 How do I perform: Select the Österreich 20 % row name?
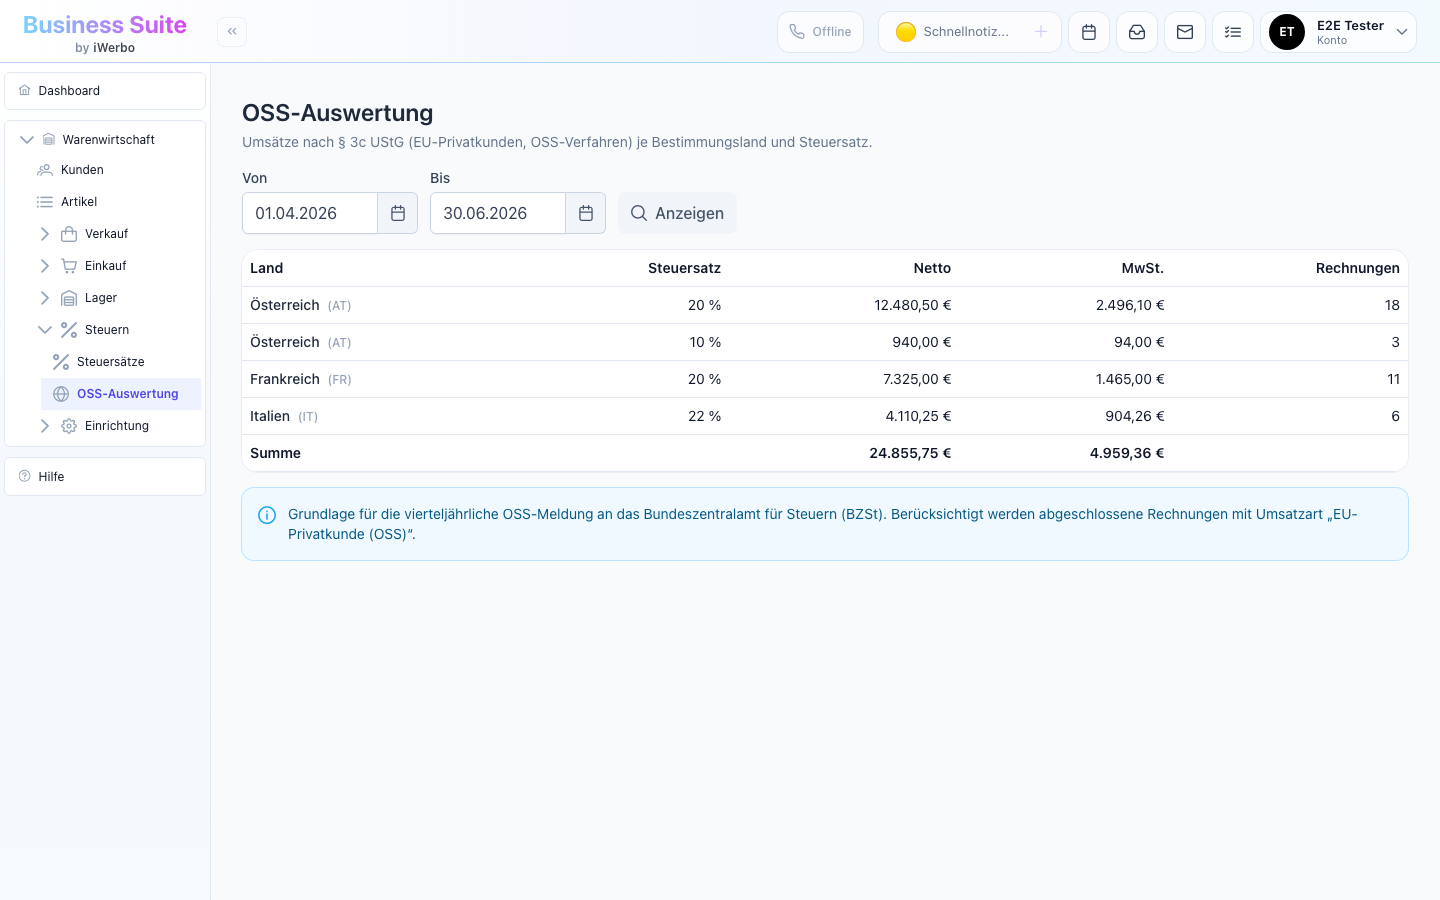285,305
